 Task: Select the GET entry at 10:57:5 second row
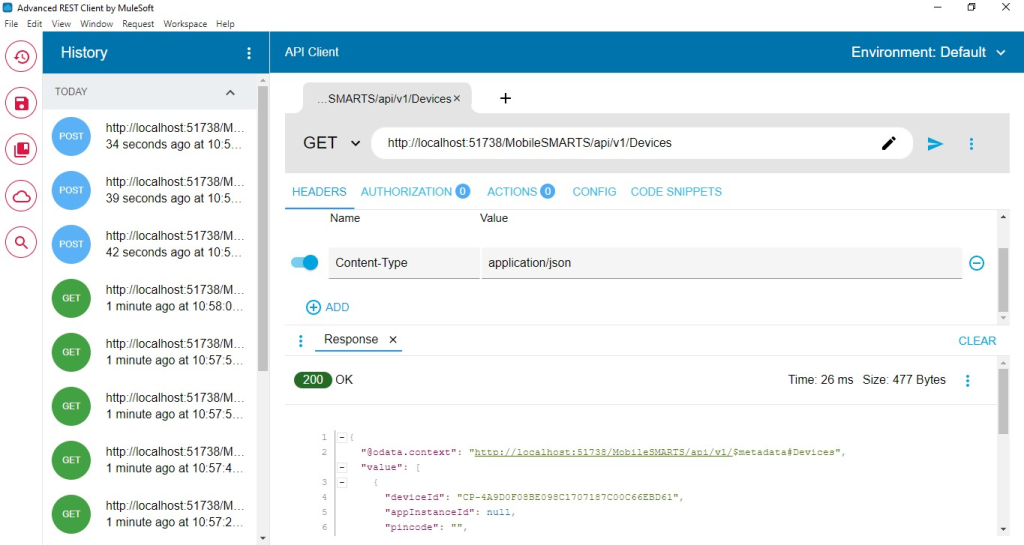pos(148,406)
